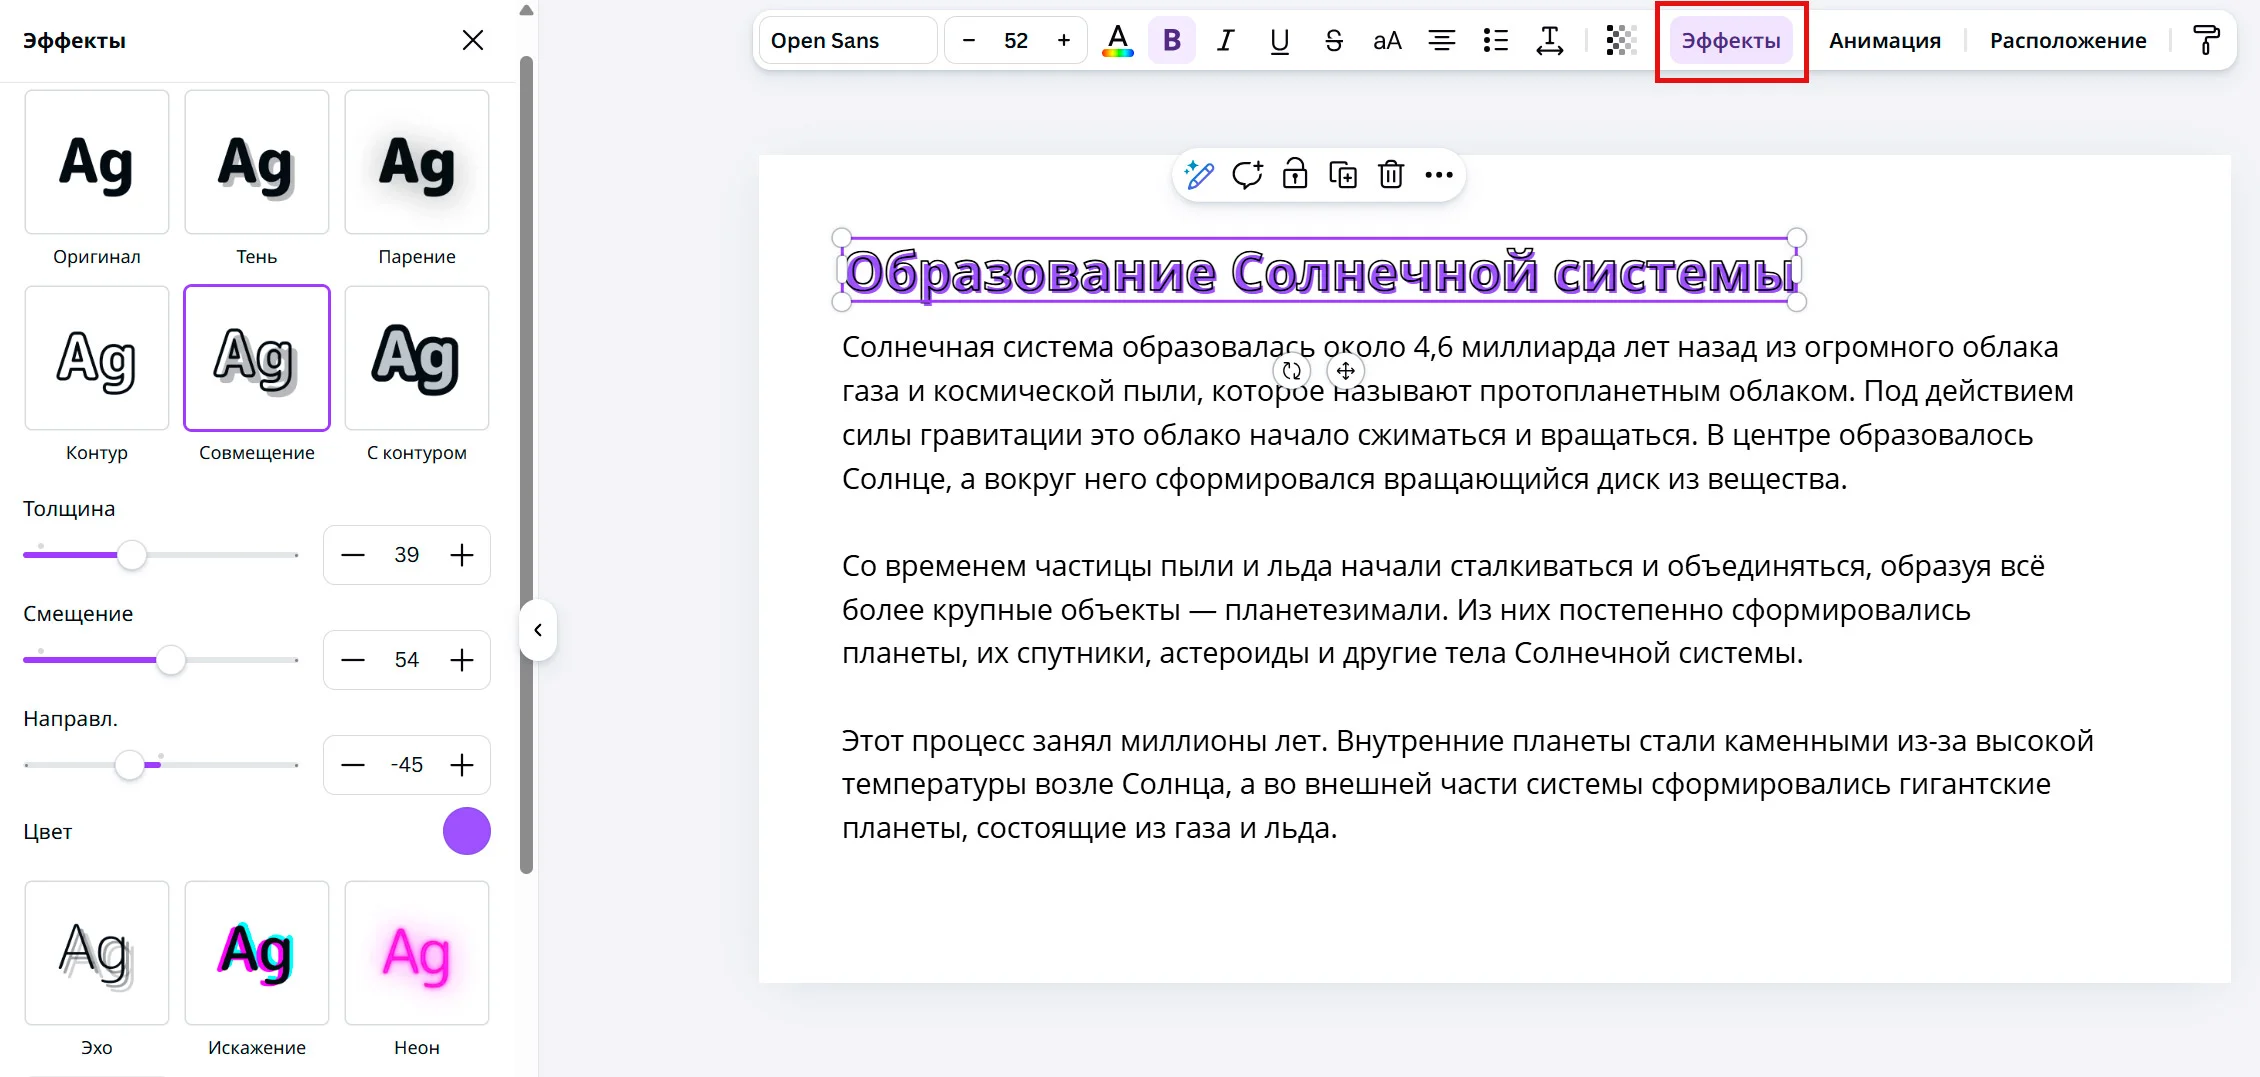Toggle underline formatting
Screen dimensions: 2260x1077
[x=1279, y=41]
